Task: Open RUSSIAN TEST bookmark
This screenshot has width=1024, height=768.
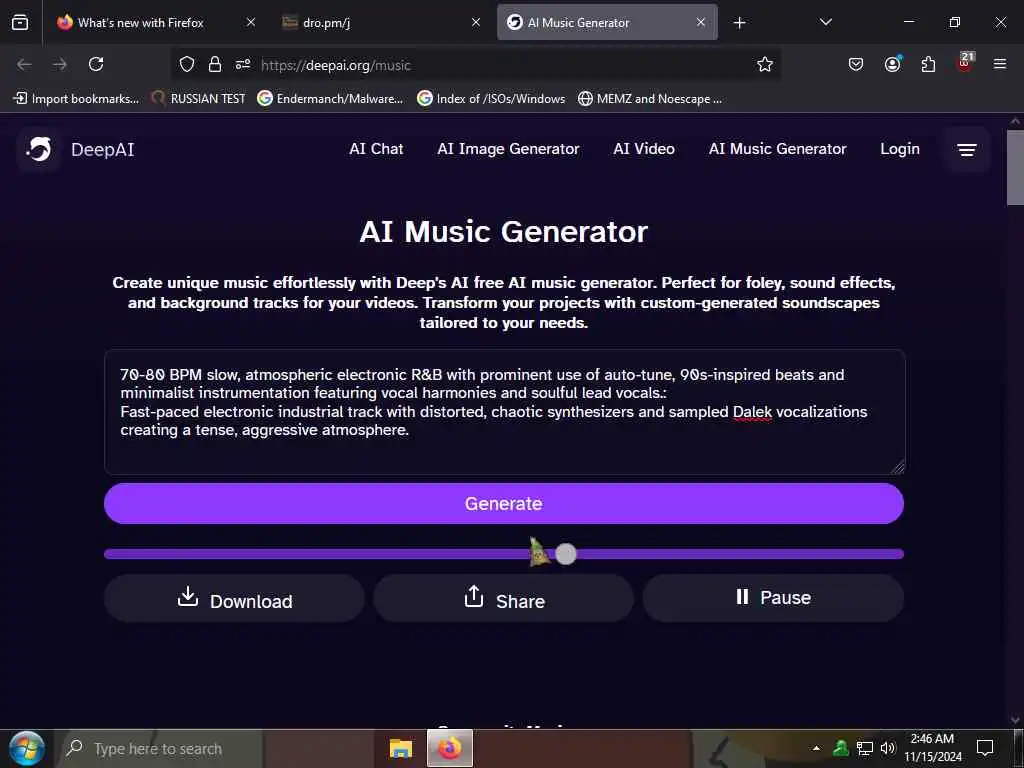Action: pos(198,99)
